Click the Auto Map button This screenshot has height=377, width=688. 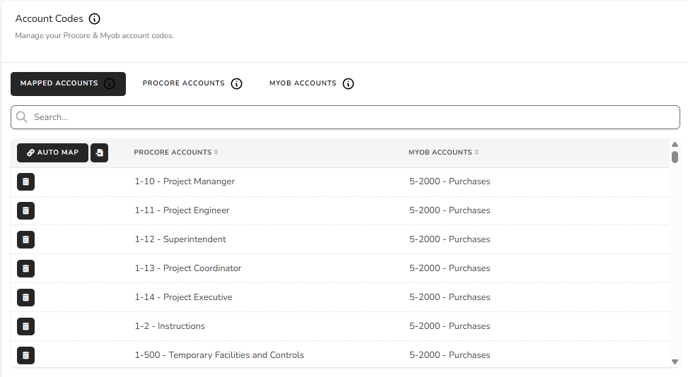(53, 153)
